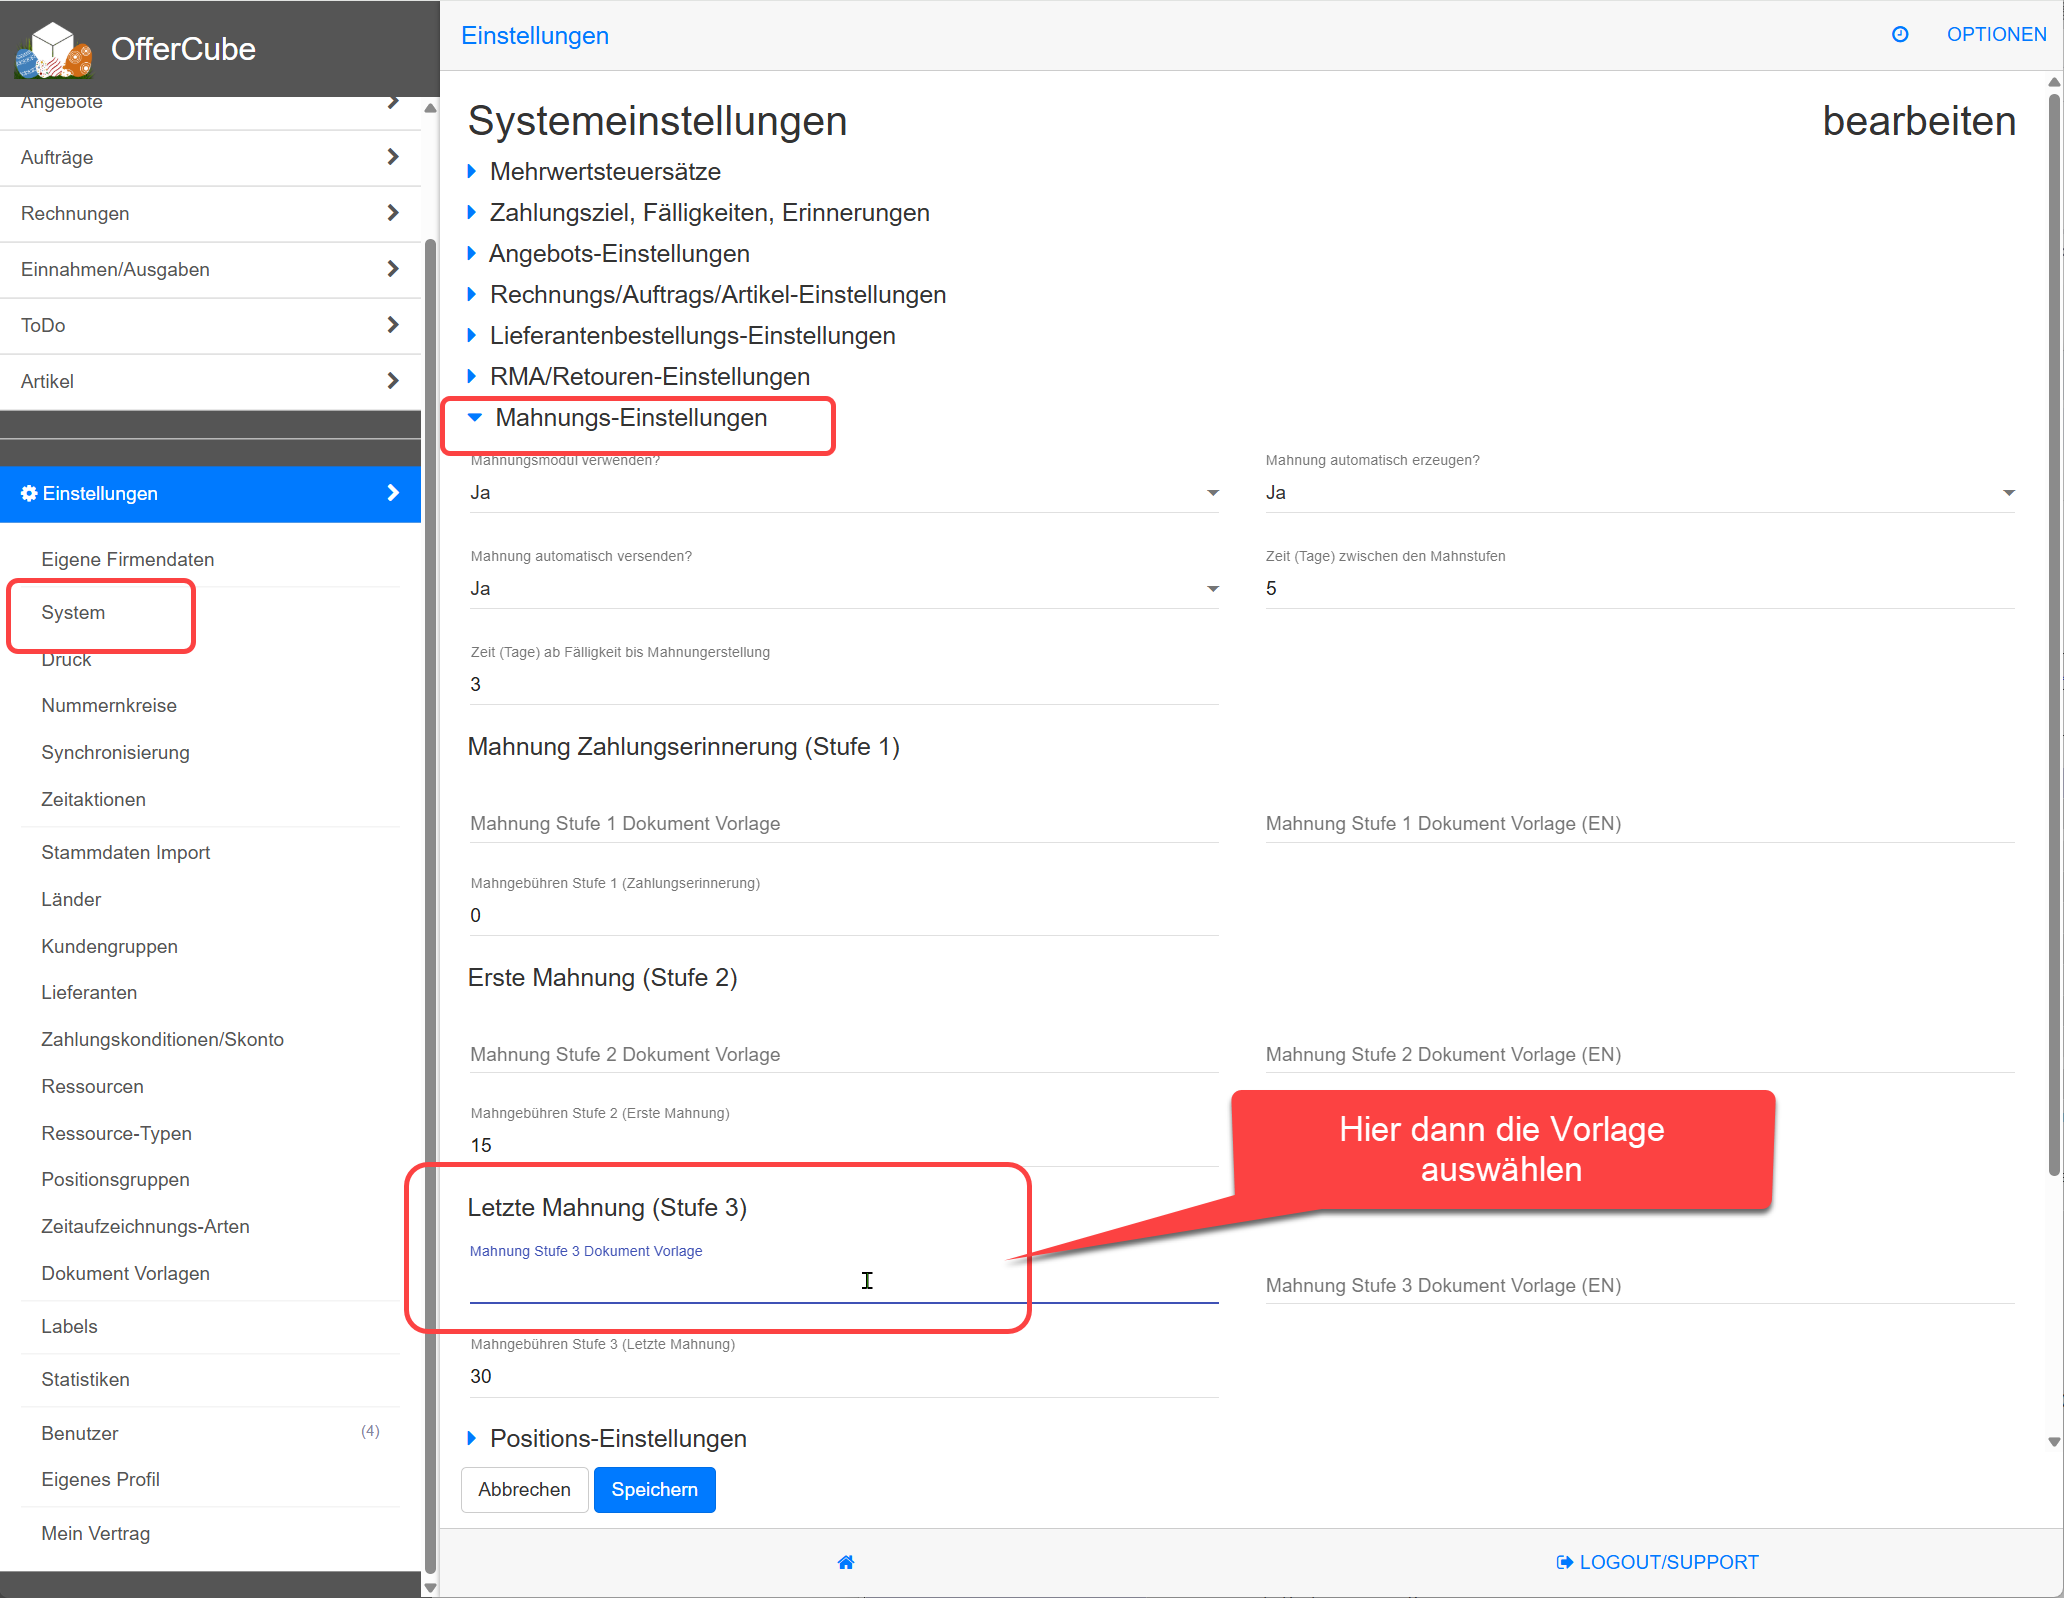Click Mahnung Stufe 1 Dokument Vorlage field
2064x1598 pixels.
(x=844, y=824)
